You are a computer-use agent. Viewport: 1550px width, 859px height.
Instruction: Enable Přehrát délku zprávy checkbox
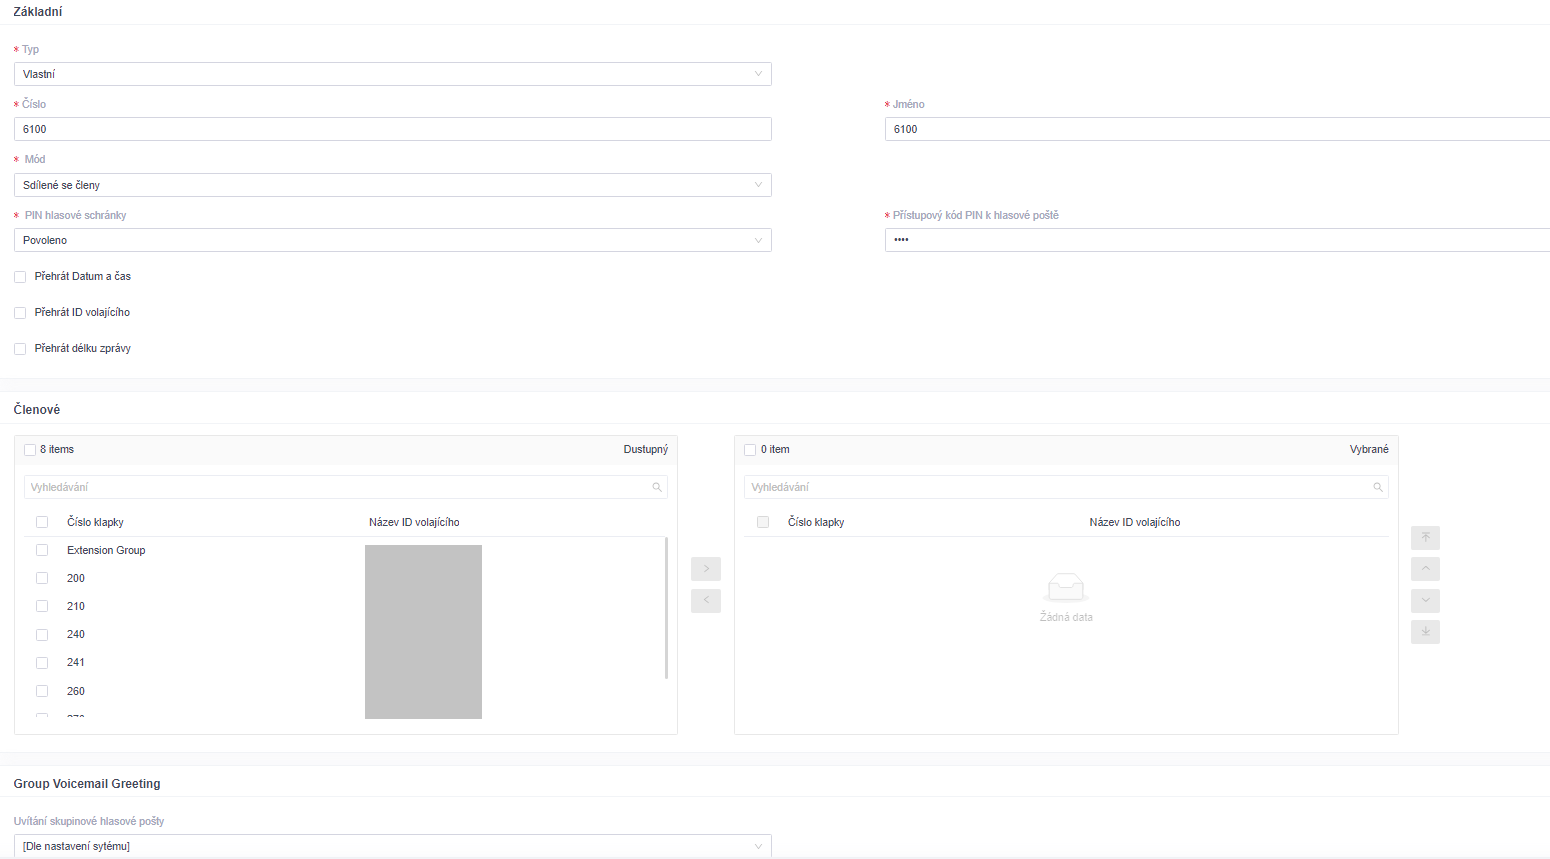[x=20, y=349]
